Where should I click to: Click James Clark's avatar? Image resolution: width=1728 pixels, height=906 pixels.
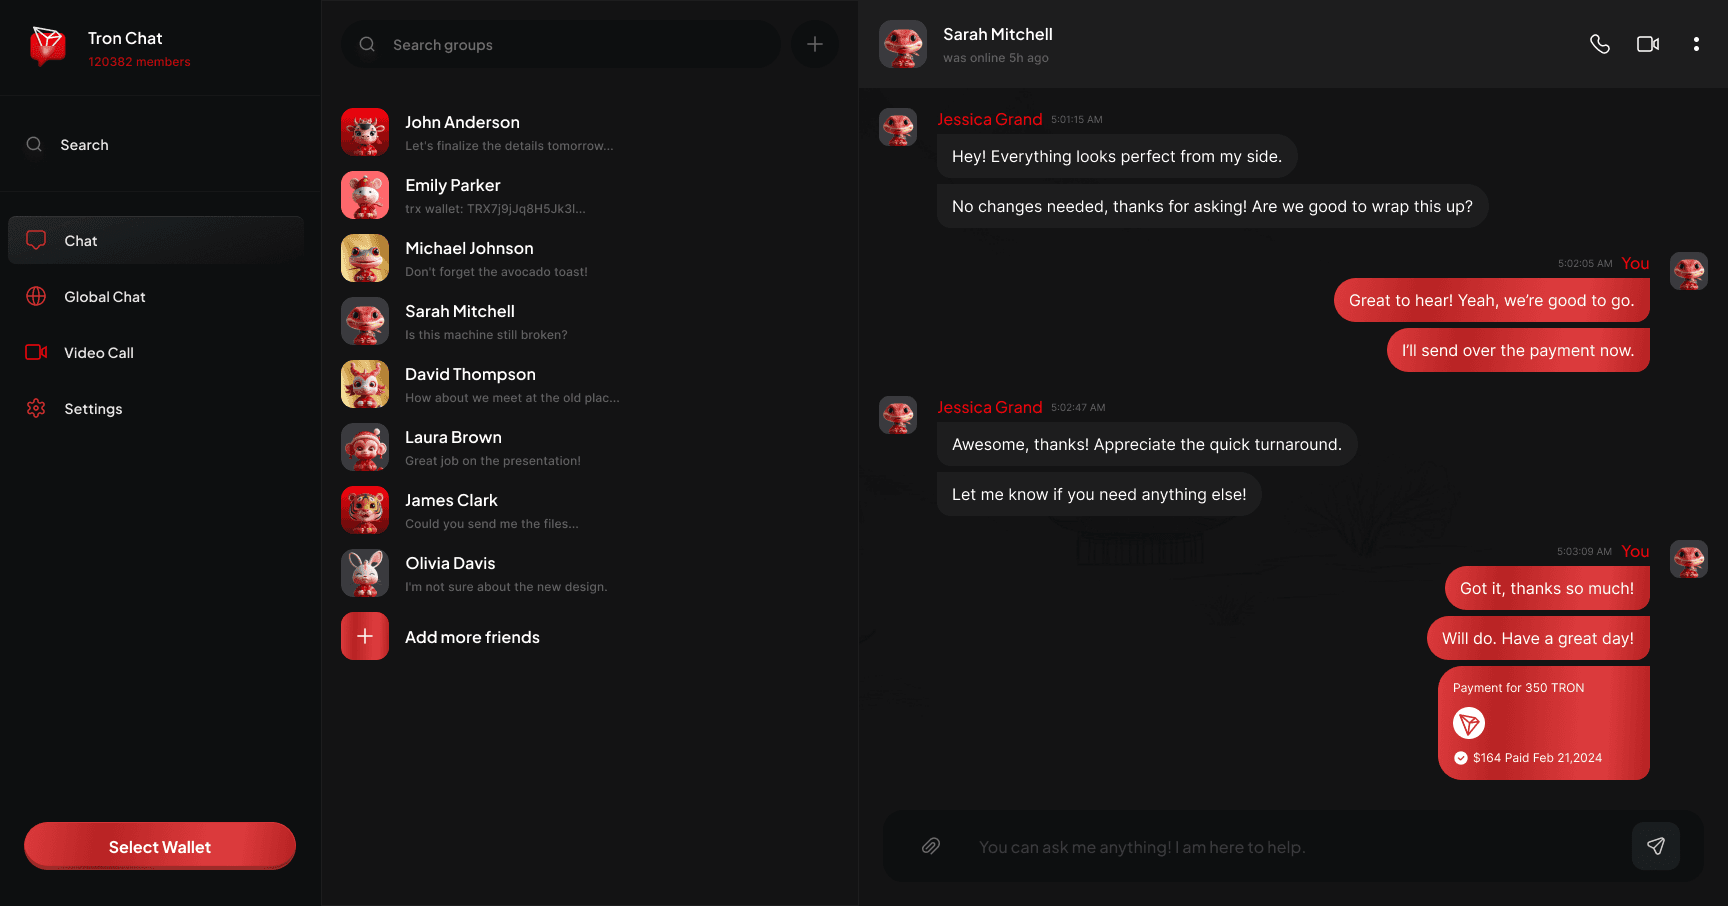point(365,510)
